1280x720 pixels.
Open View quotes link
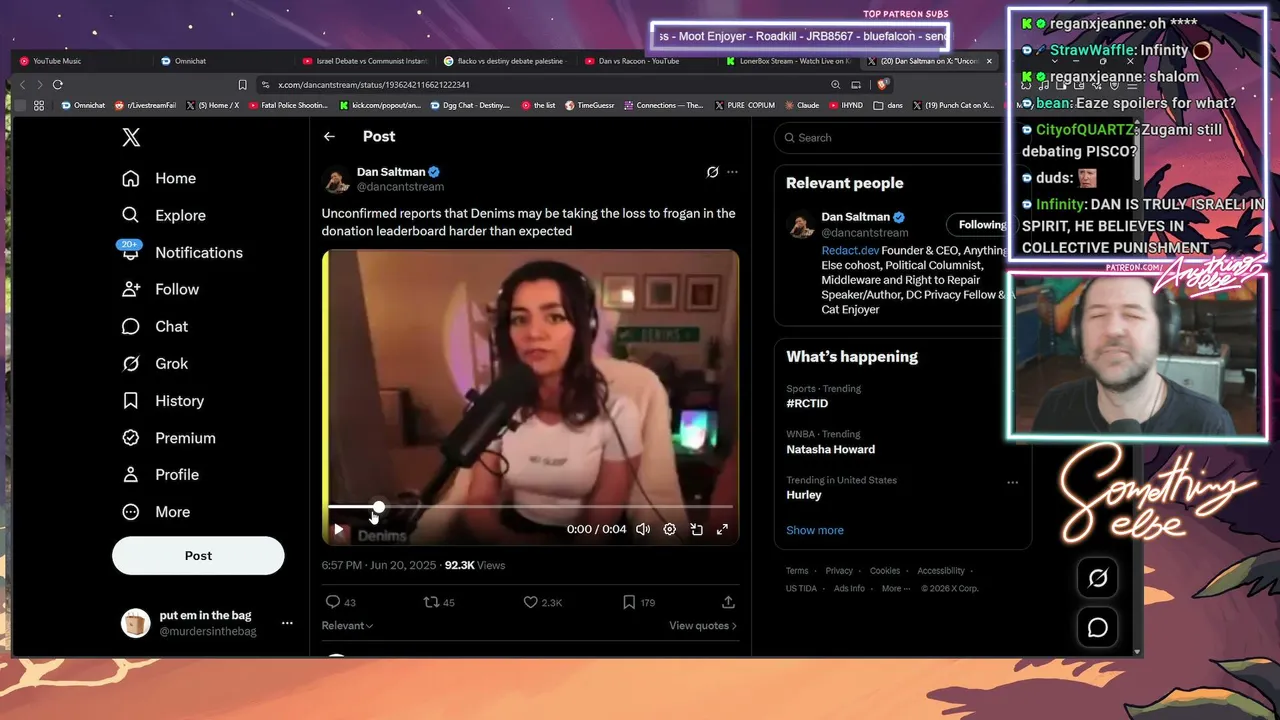pyautogui.click(x=703, y=626)
